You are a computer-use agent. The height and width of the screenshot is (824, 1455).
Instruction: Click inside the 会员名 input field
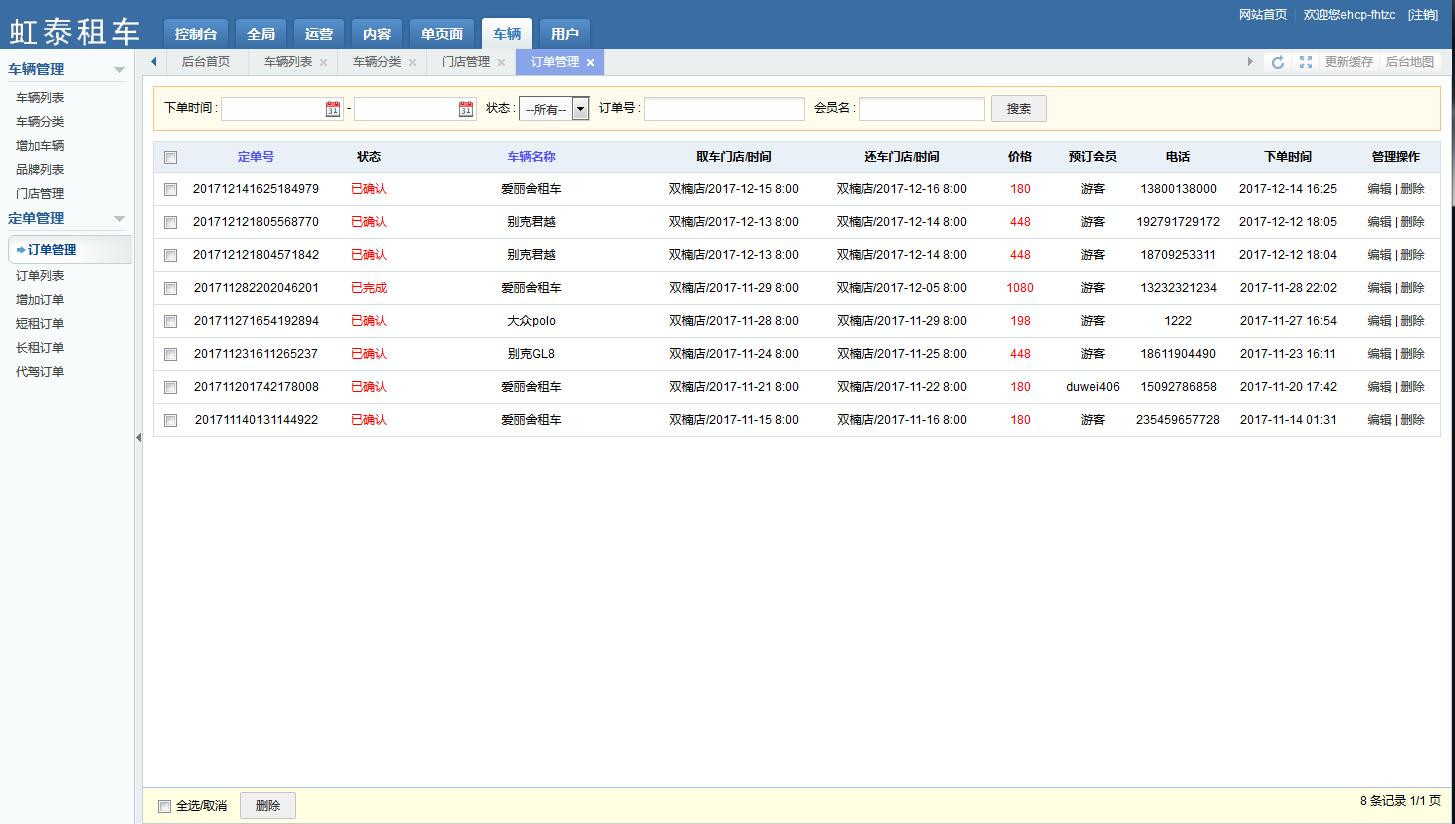tap(920, 109)
